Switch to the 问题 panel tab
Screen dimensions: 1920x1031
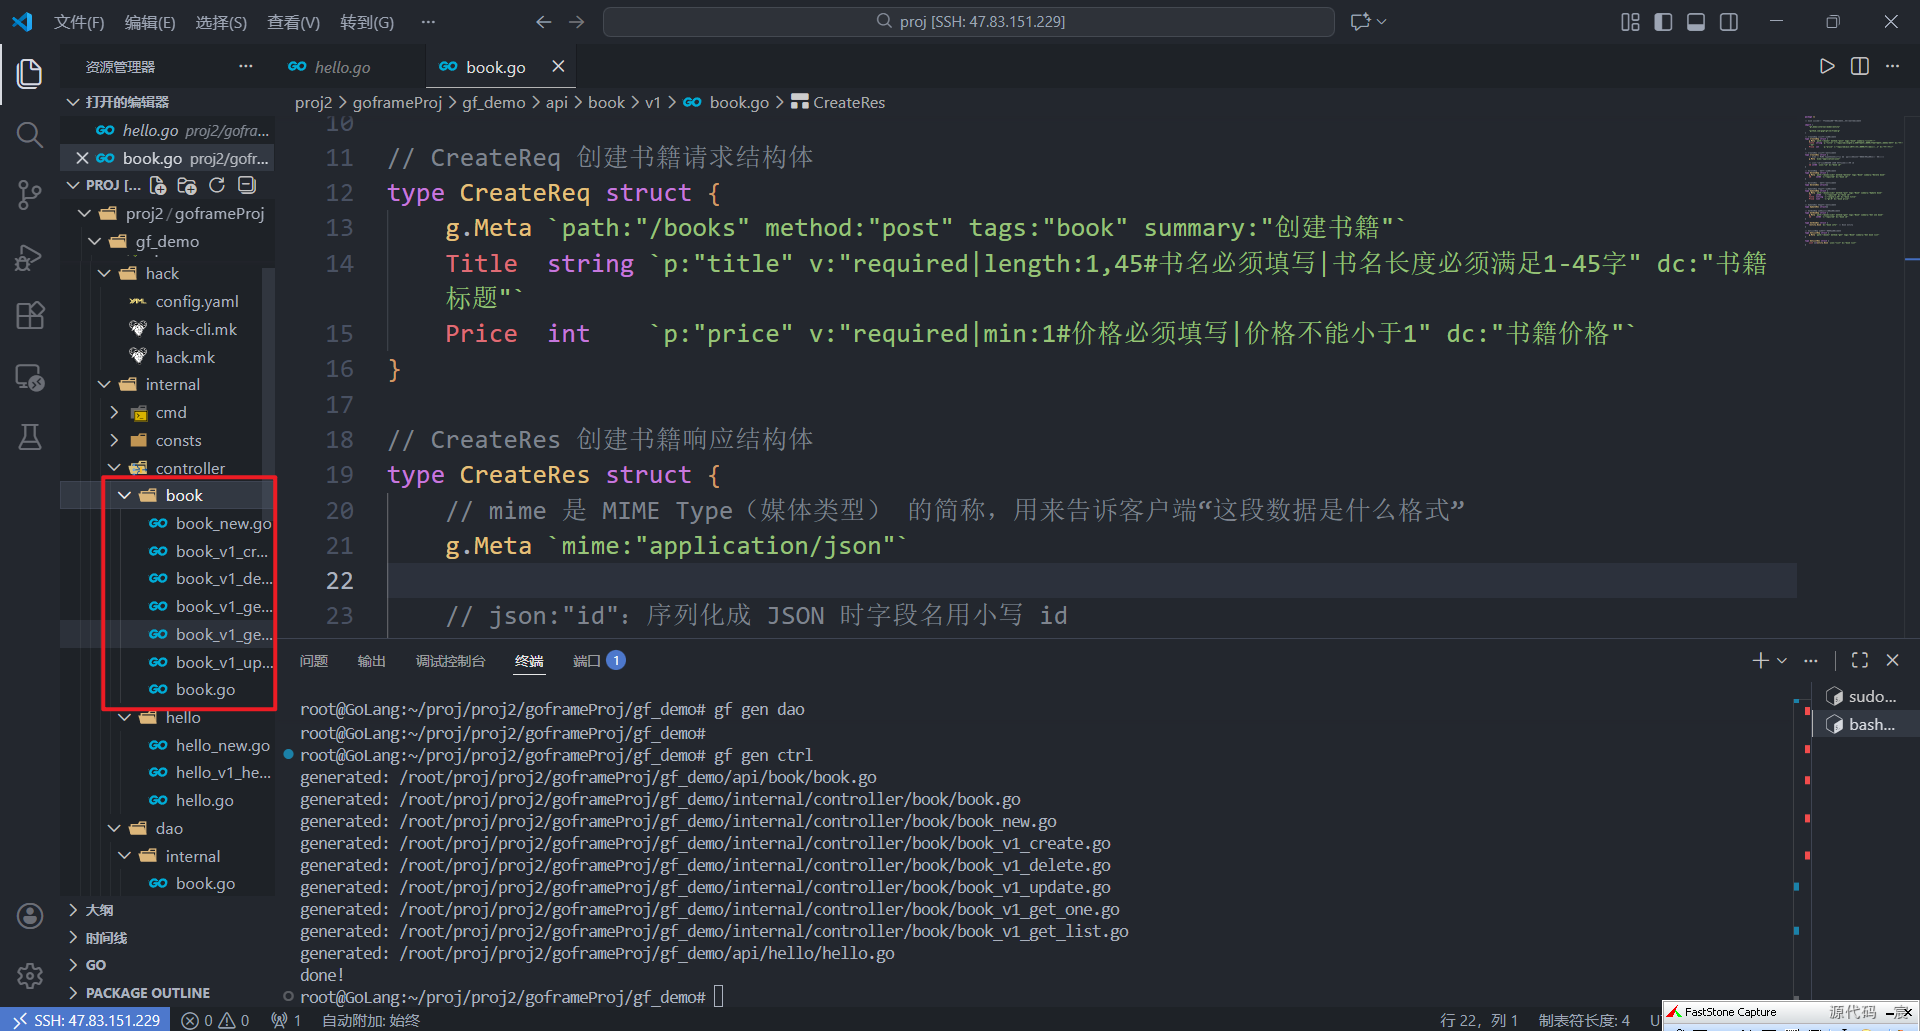coord(314,661)
